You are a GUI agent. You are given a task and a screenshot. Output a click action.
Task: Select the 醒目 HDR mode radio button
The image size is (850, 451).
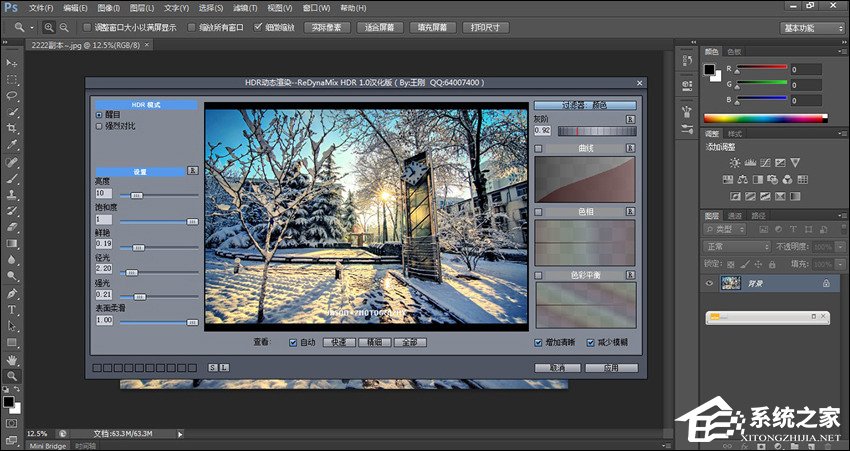tap(98, 115)
